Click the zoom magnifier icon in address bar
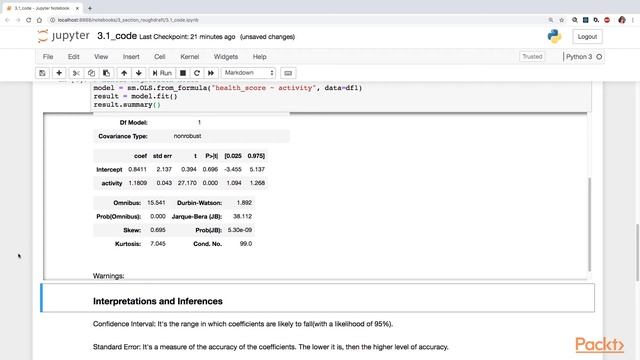640x360 pixels. pyautogui.click(x=551, y=20)
